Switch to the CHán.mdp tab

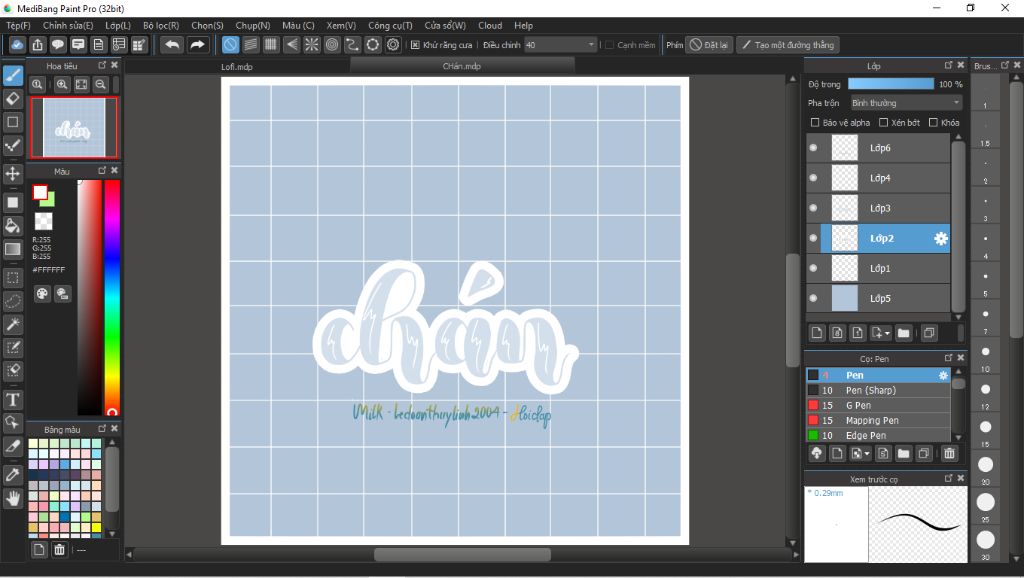pos(462,66)
